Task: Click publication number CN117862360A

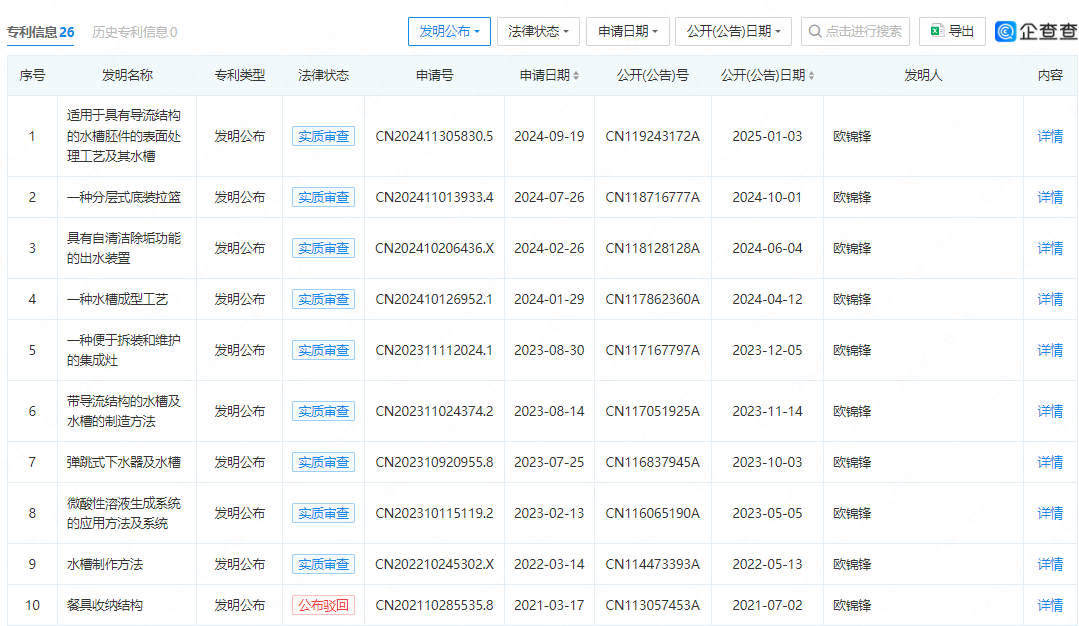Action: click(x=652, y=299)
